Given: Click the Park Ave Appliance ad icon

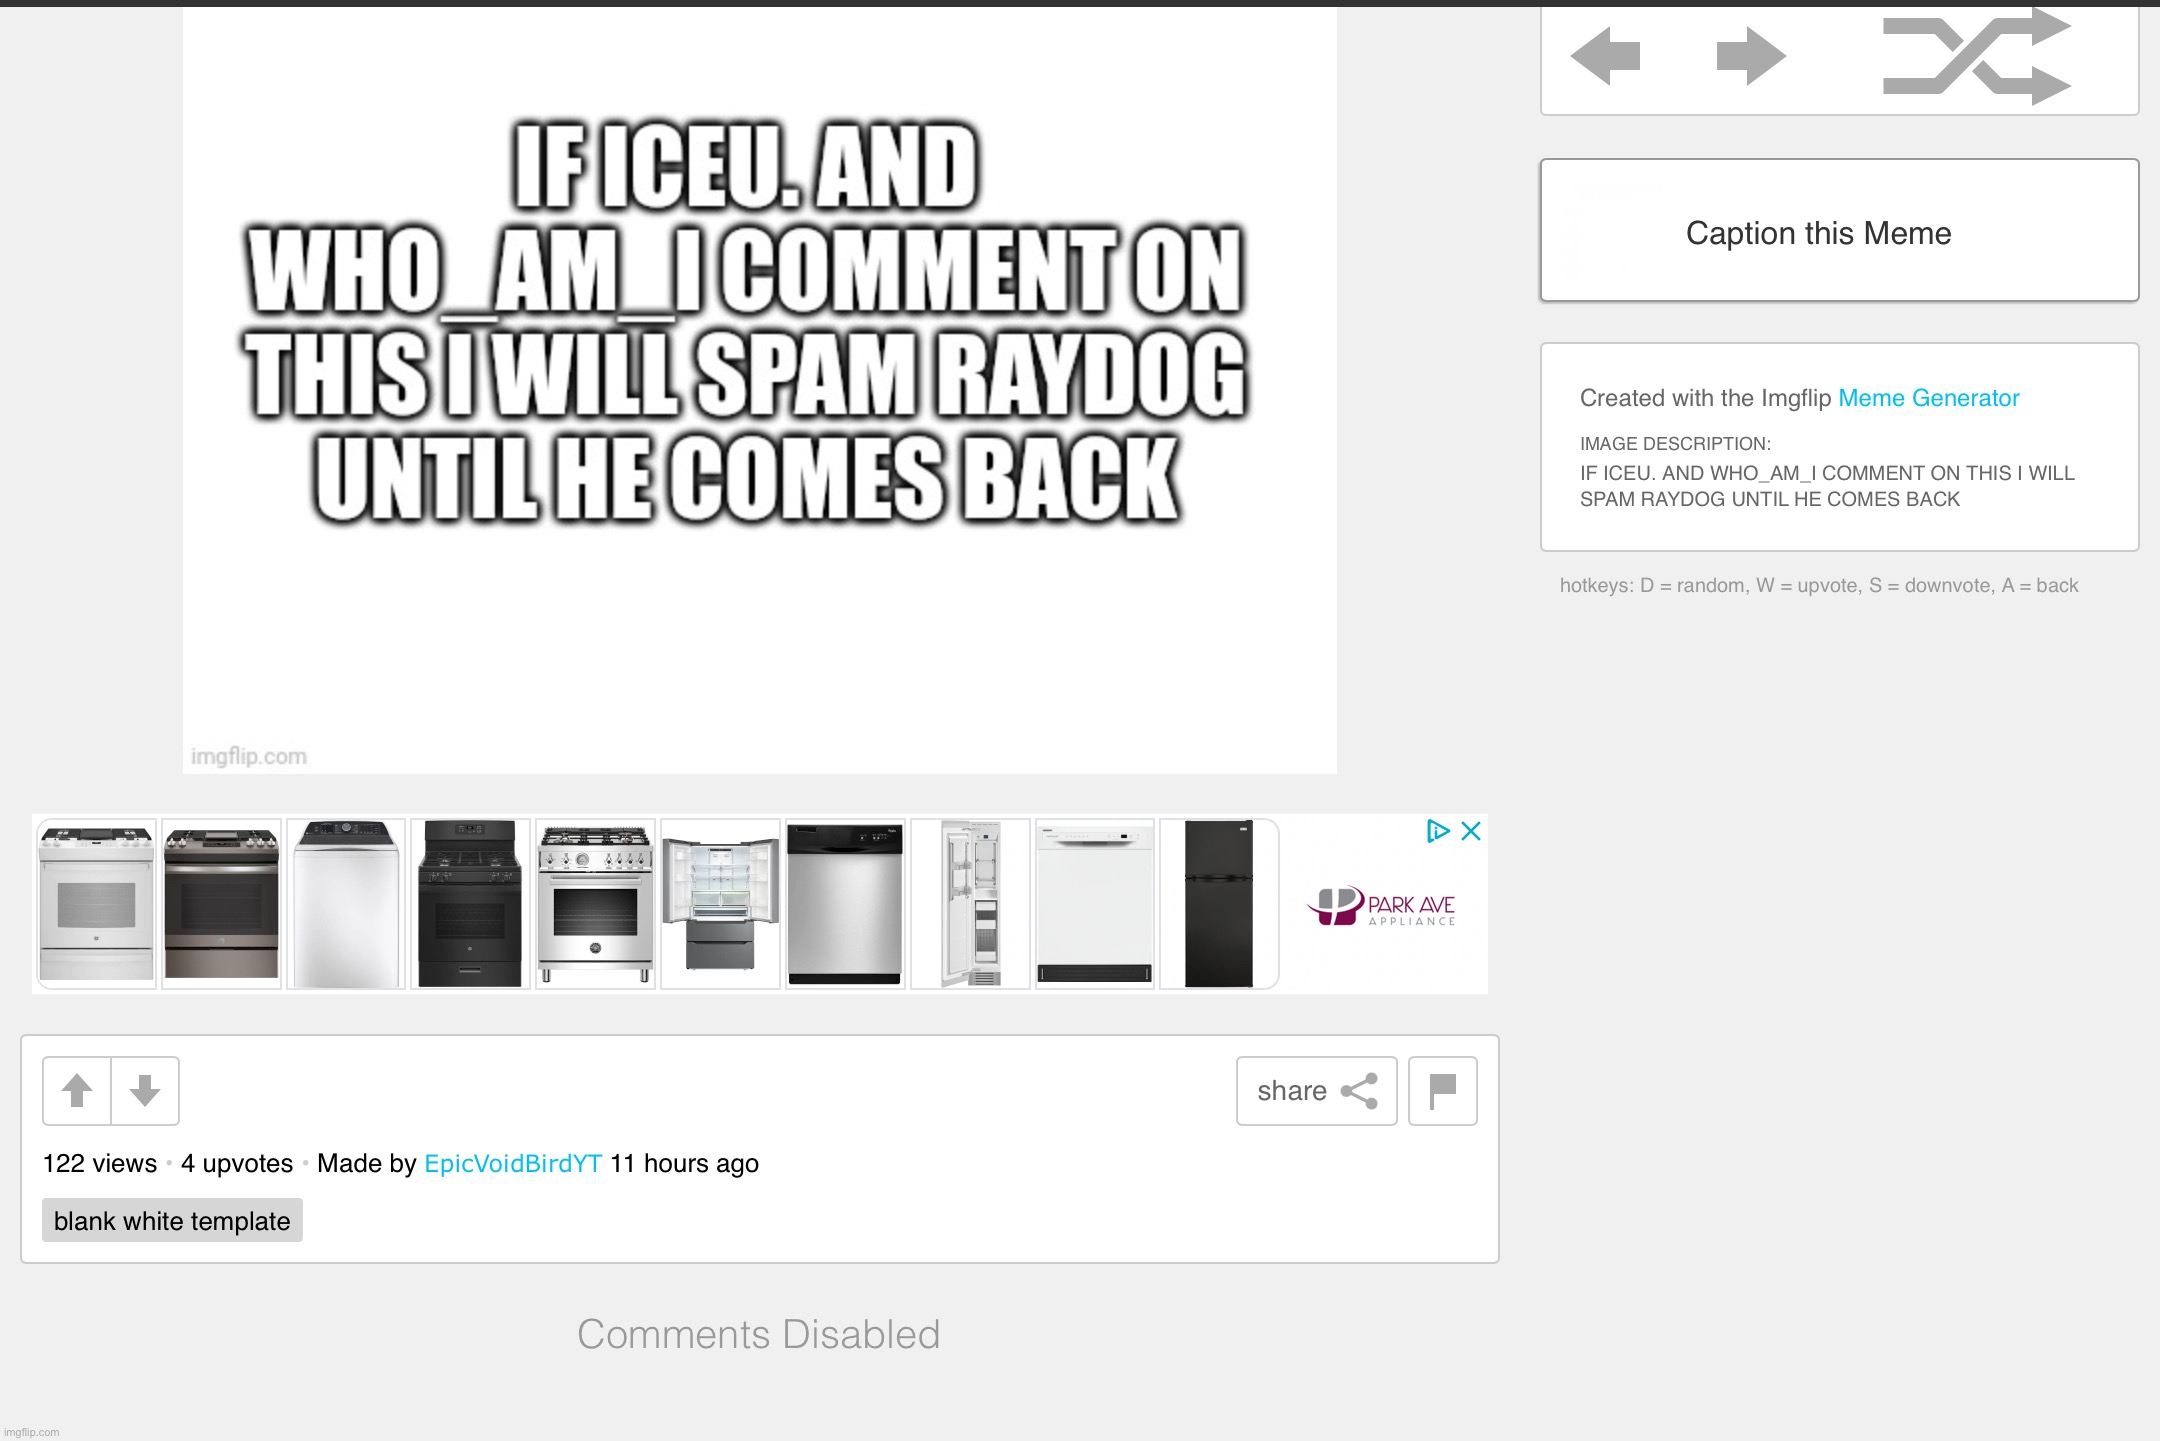Looking at the screenshot, I should (1378, 904).
